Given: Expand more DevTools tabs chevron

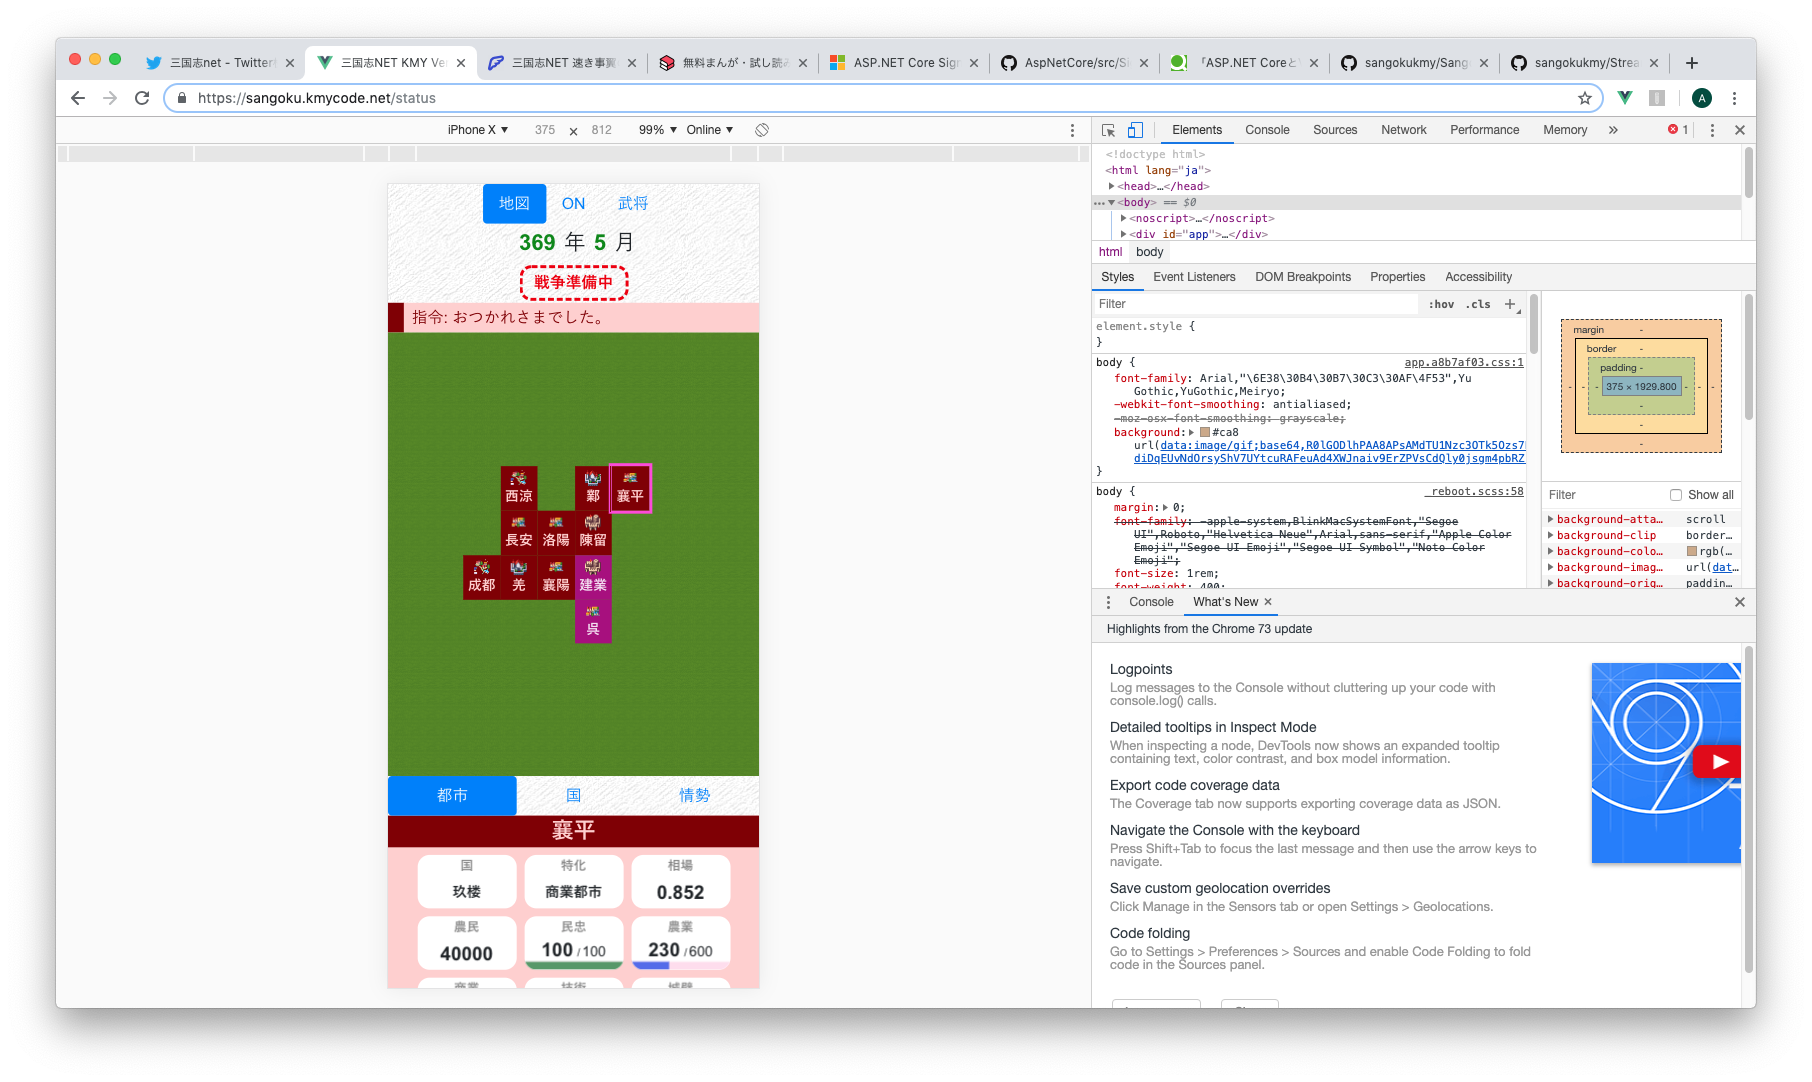Looking at the screenshot, I should pos(1613,130).
